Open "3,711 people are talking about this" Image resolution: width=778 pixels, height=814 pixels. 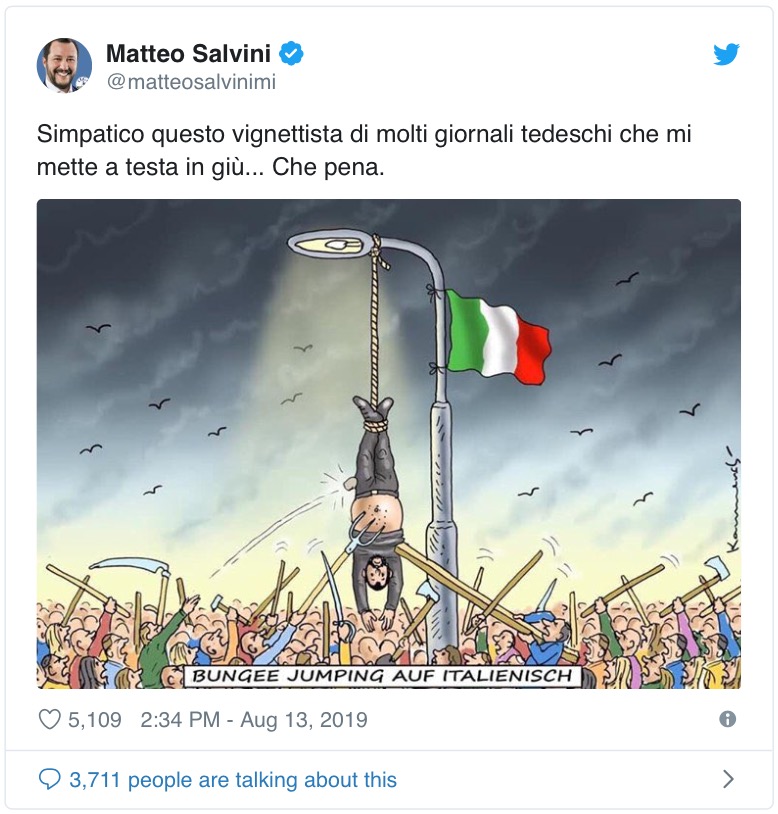[232, 779]
